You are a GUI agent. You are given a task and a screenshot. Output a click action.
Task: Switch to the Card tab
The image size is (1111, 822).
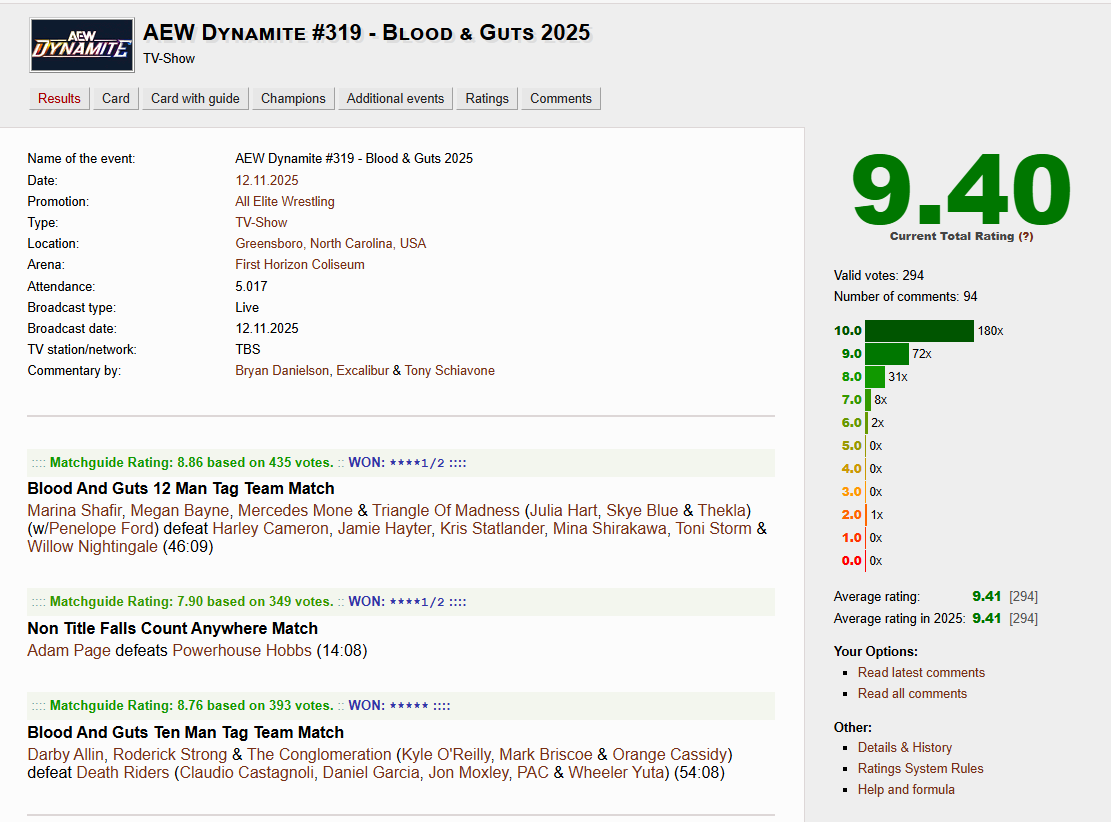[116, 98]
